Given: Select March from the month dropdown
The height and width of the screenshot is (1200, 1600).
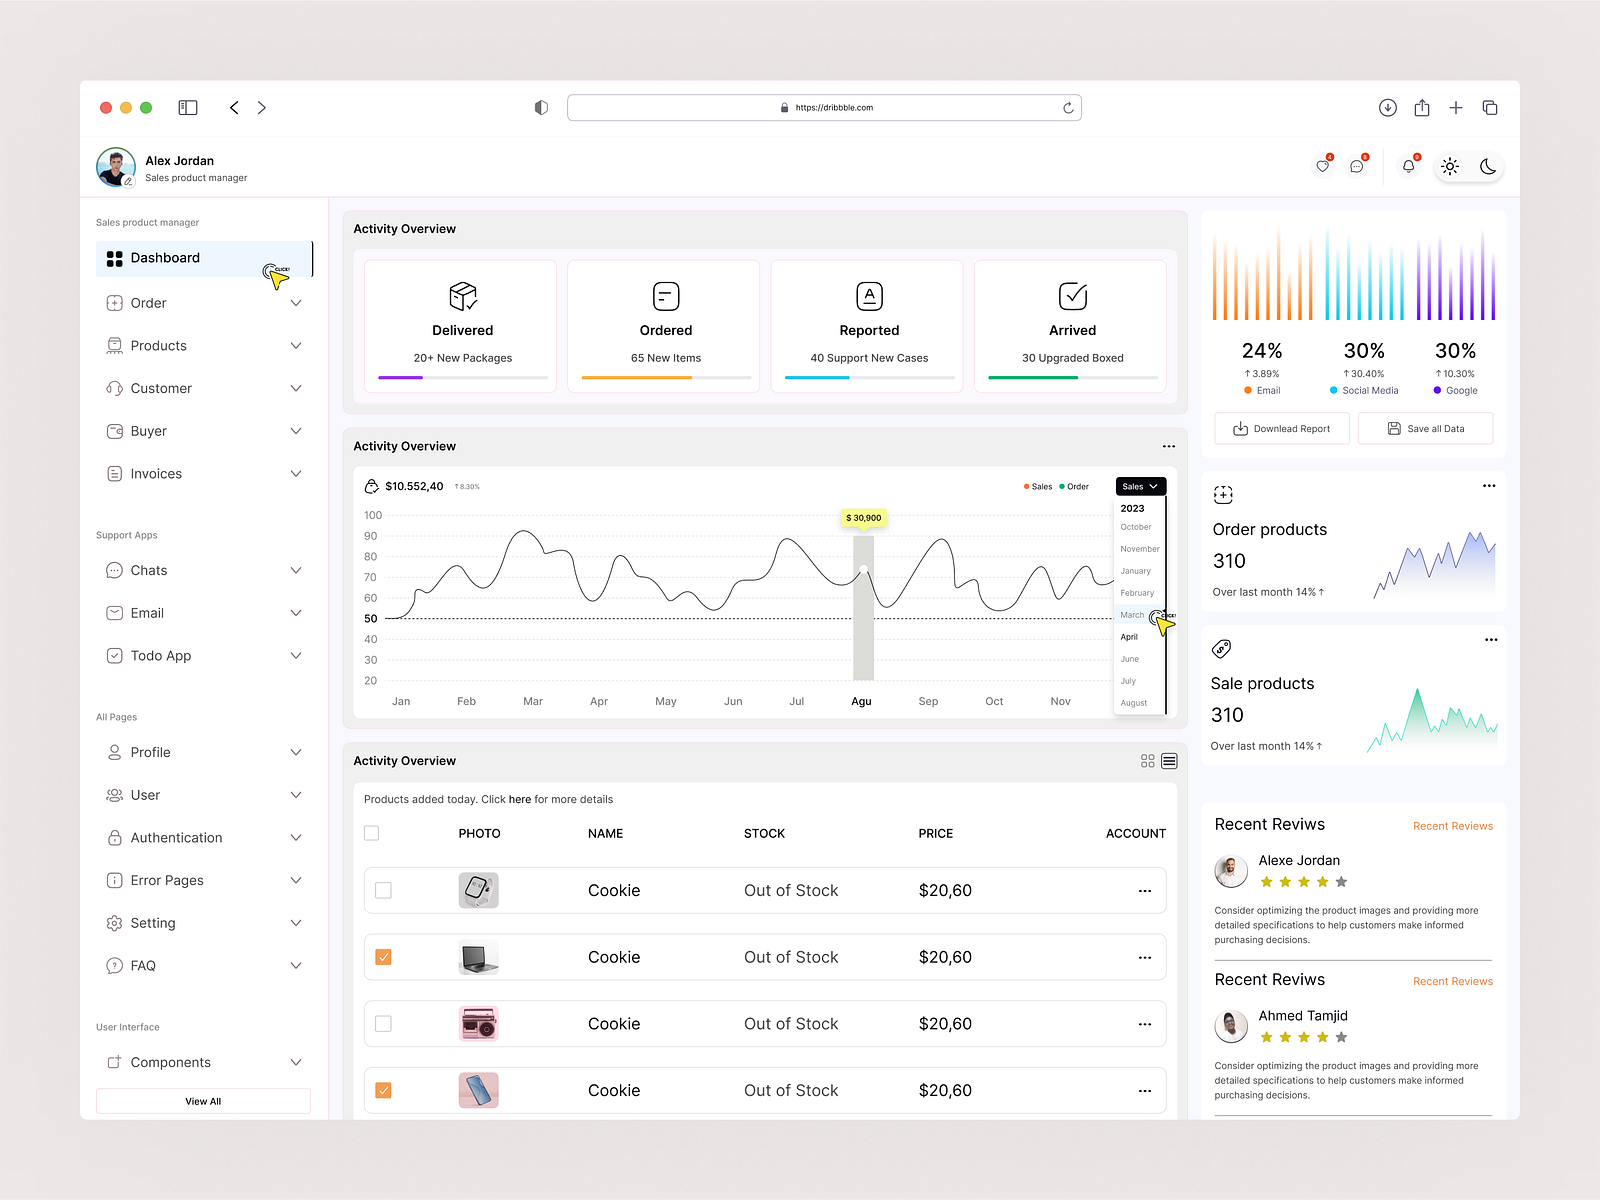Looking at the screenshot, I should click(1132, 615).
